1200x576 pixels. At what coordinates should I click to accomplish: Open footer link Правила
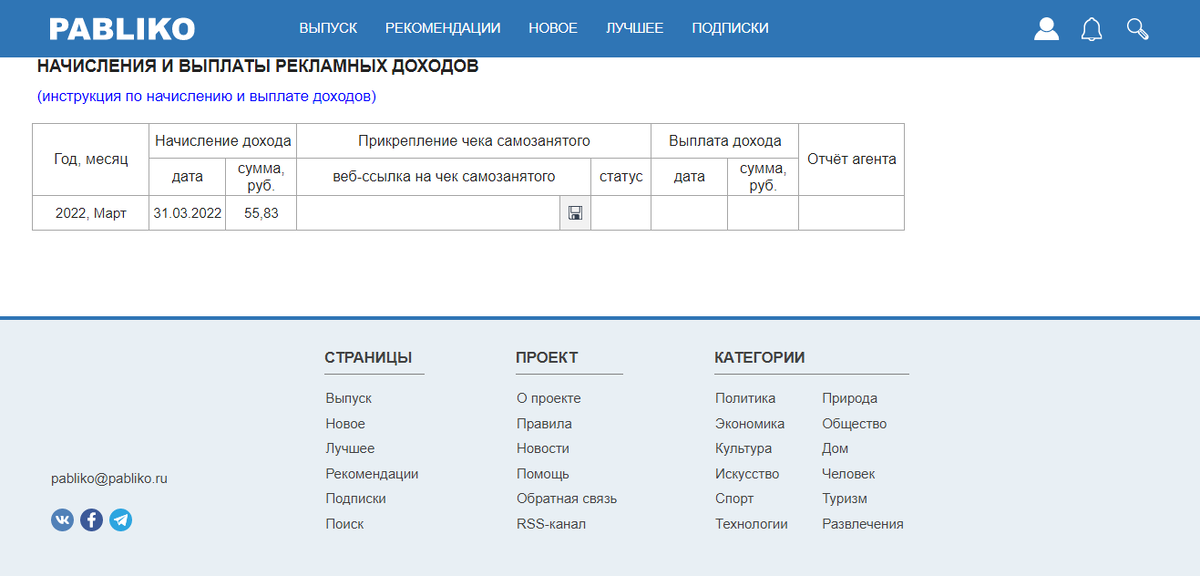[544, 424]
